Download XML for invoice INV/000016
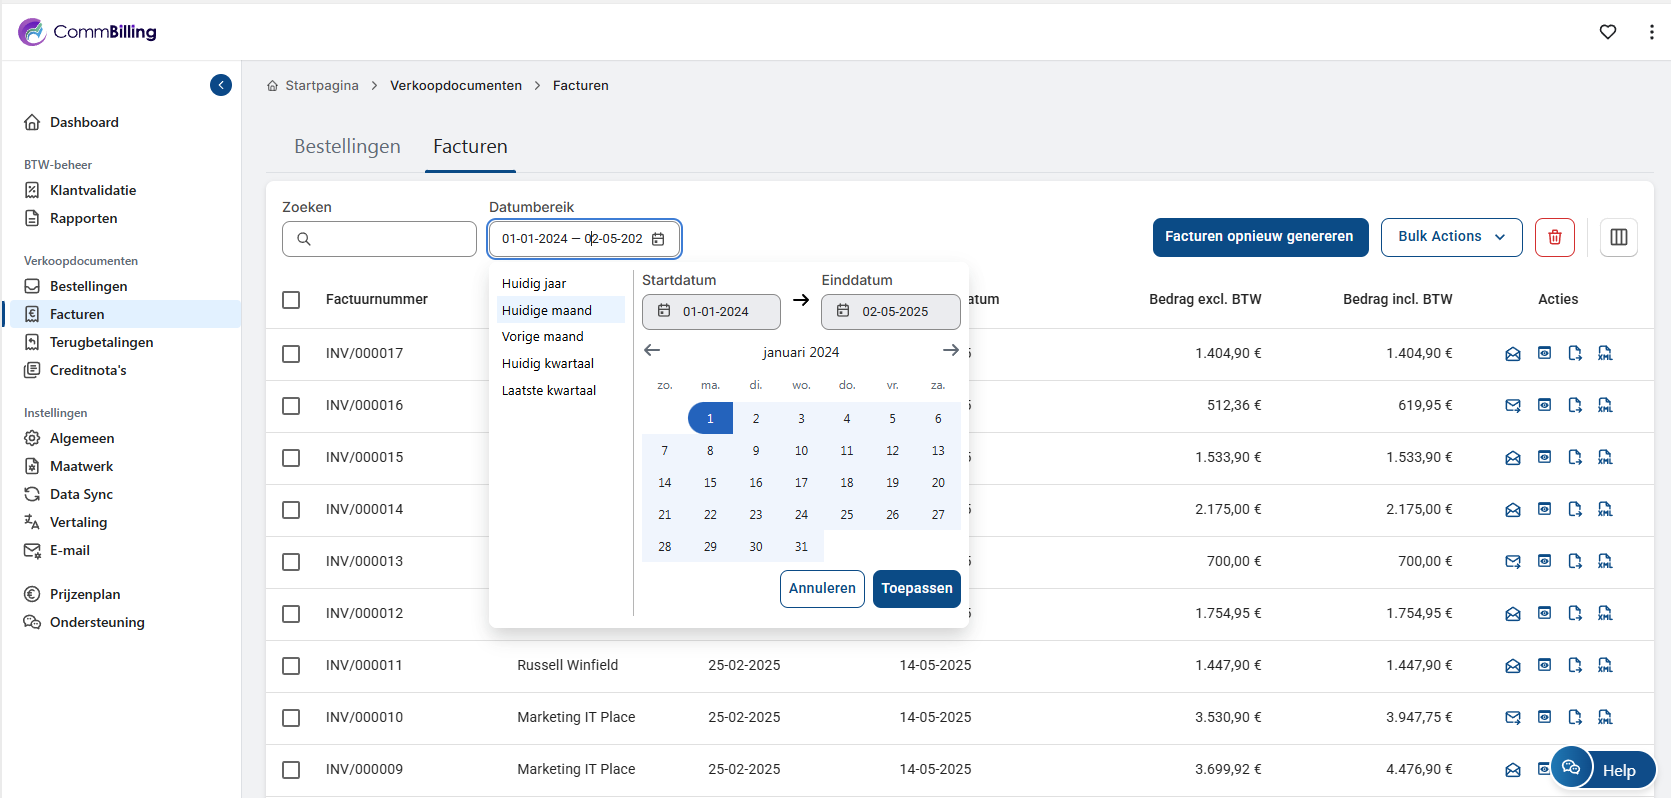This screenshot has height=798, width=1671. (1605, 406)
